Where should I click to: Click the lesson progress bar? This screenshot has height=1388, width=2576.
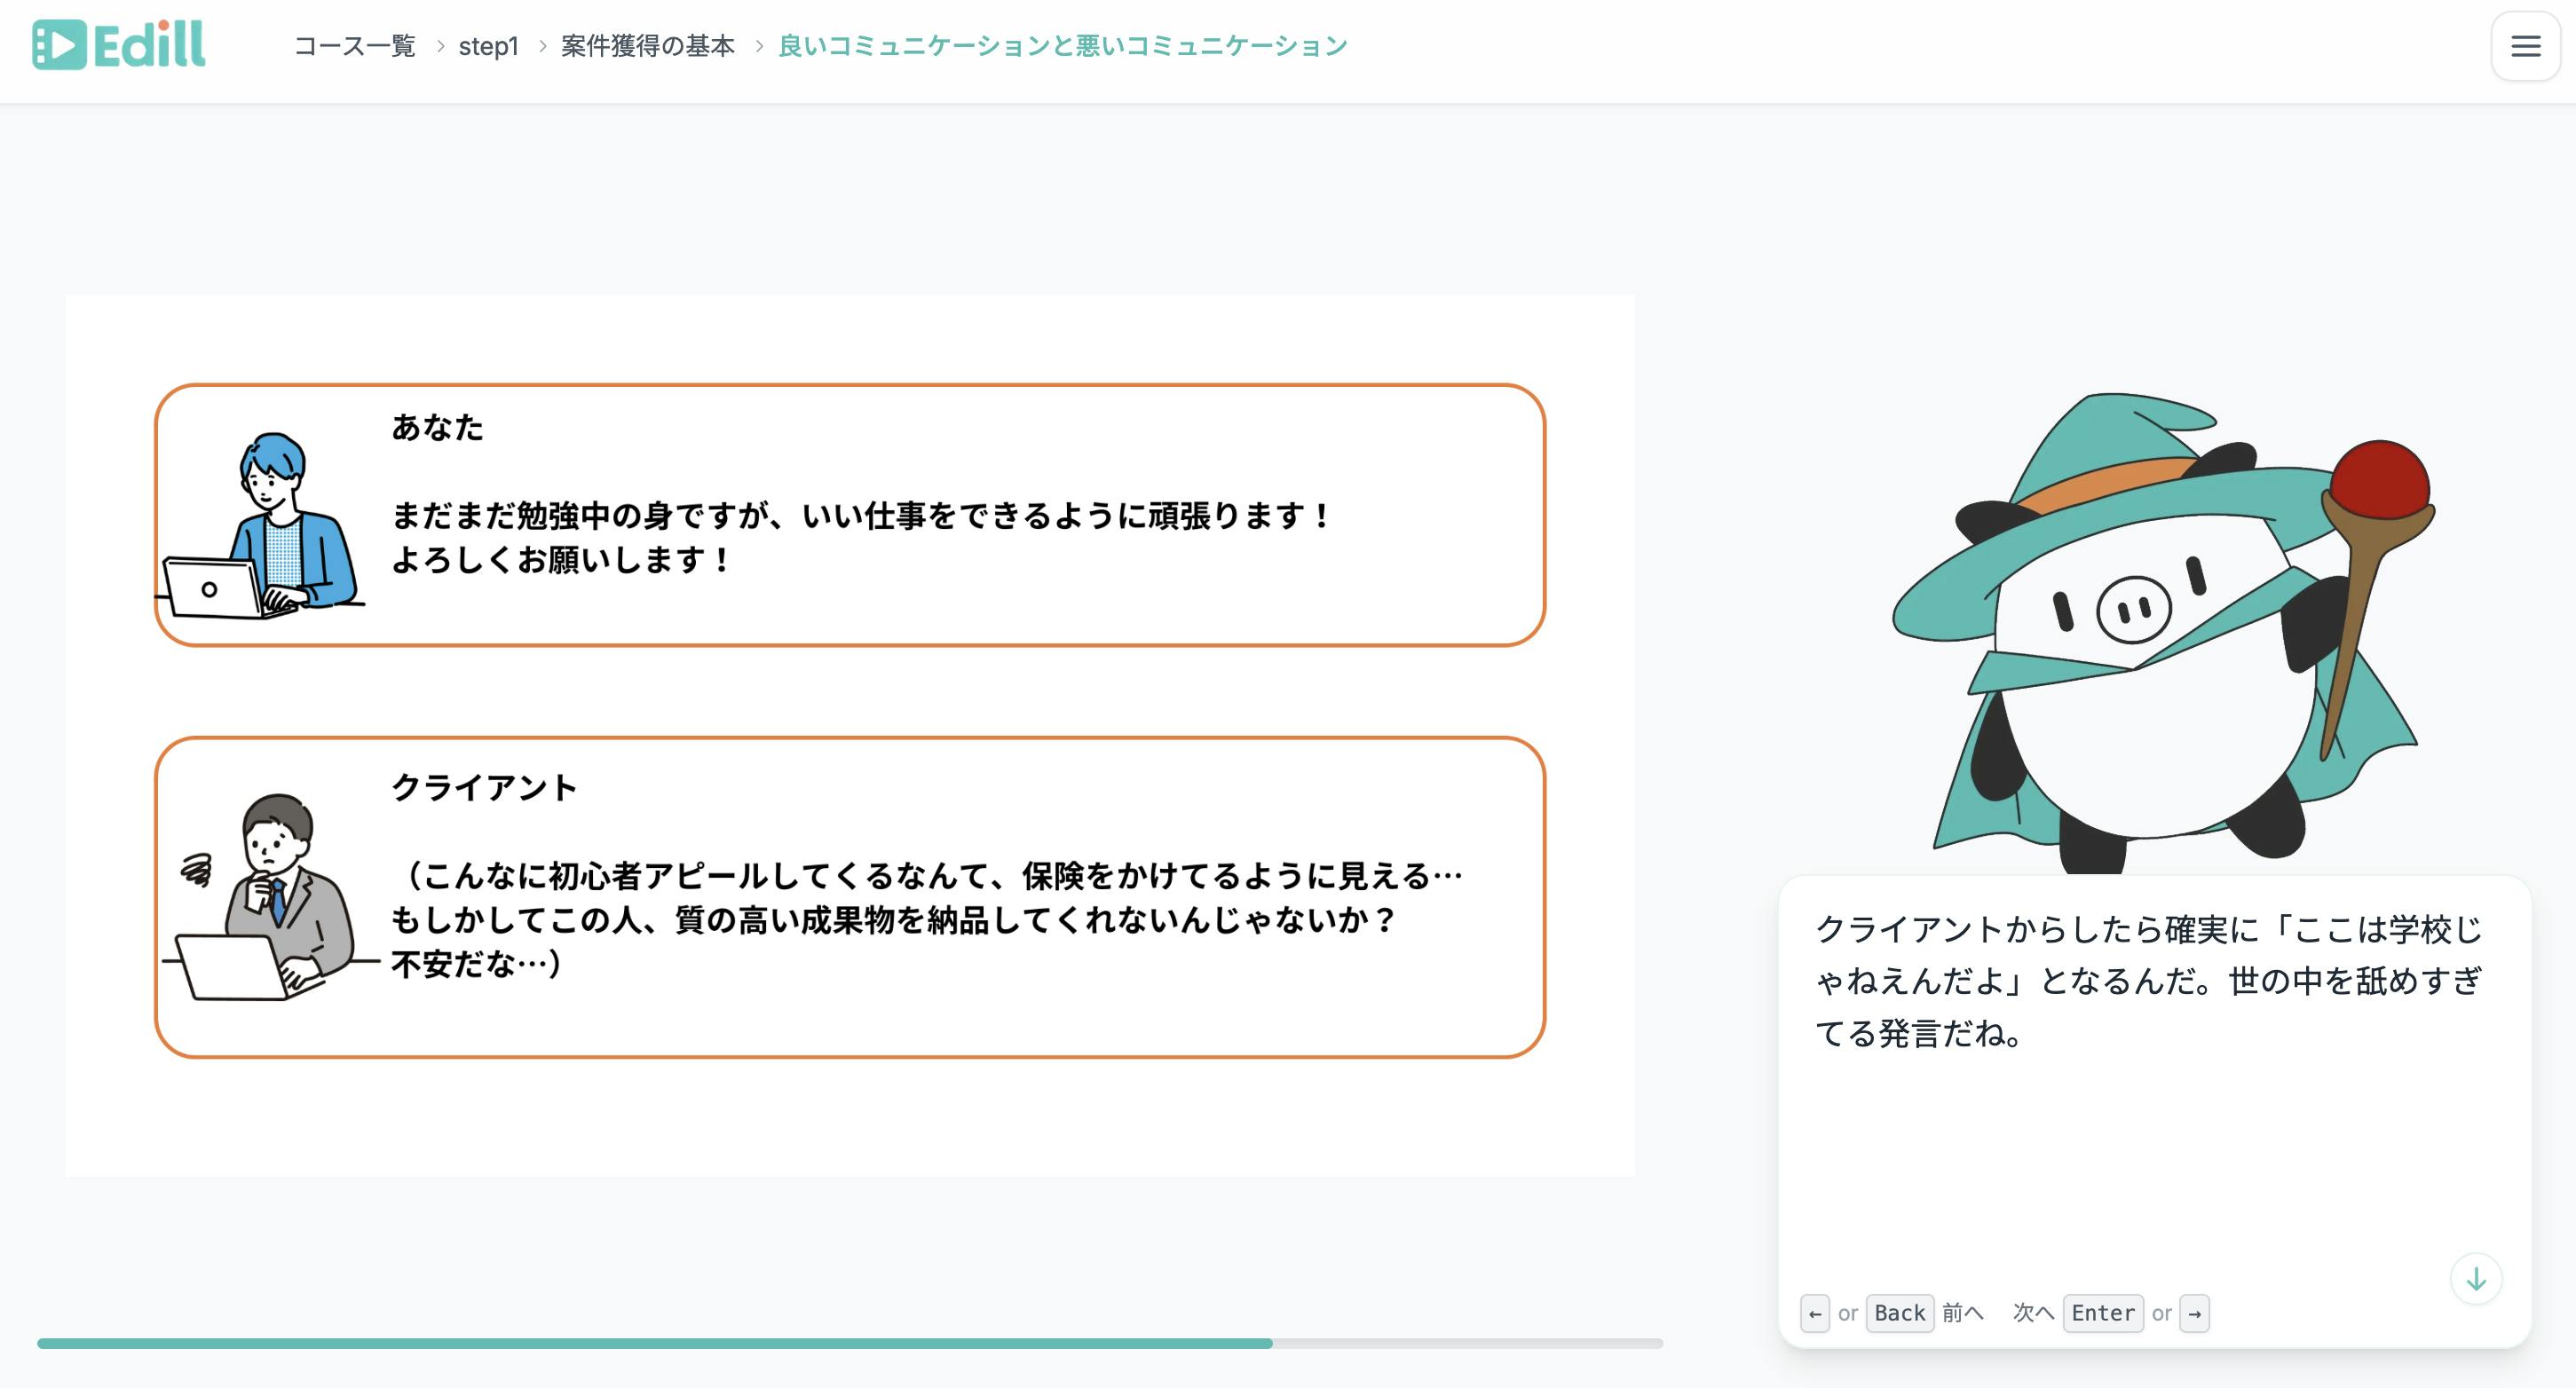click(x=850, y=1343)
